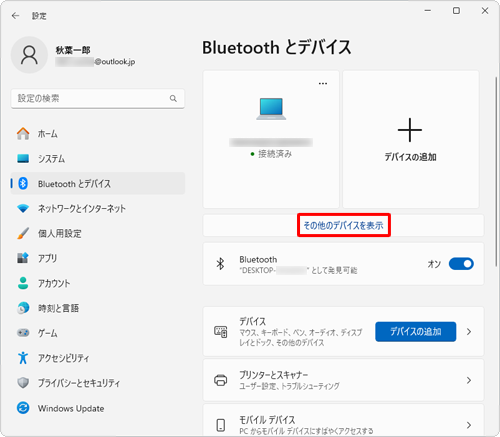Click the デバイスの追加 label under the plus
This screenshot has width=500, height=437.
click(x=410, y=157)
